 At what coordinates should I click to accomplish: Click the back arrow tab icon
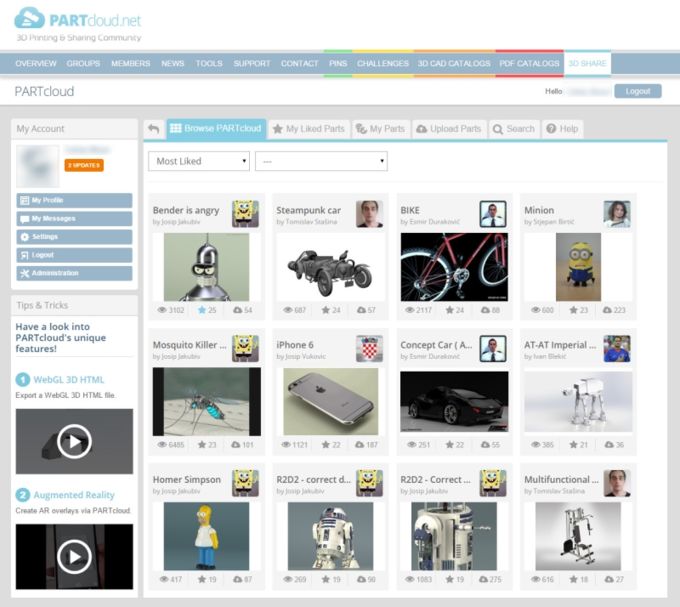click(x=154, y=129)
